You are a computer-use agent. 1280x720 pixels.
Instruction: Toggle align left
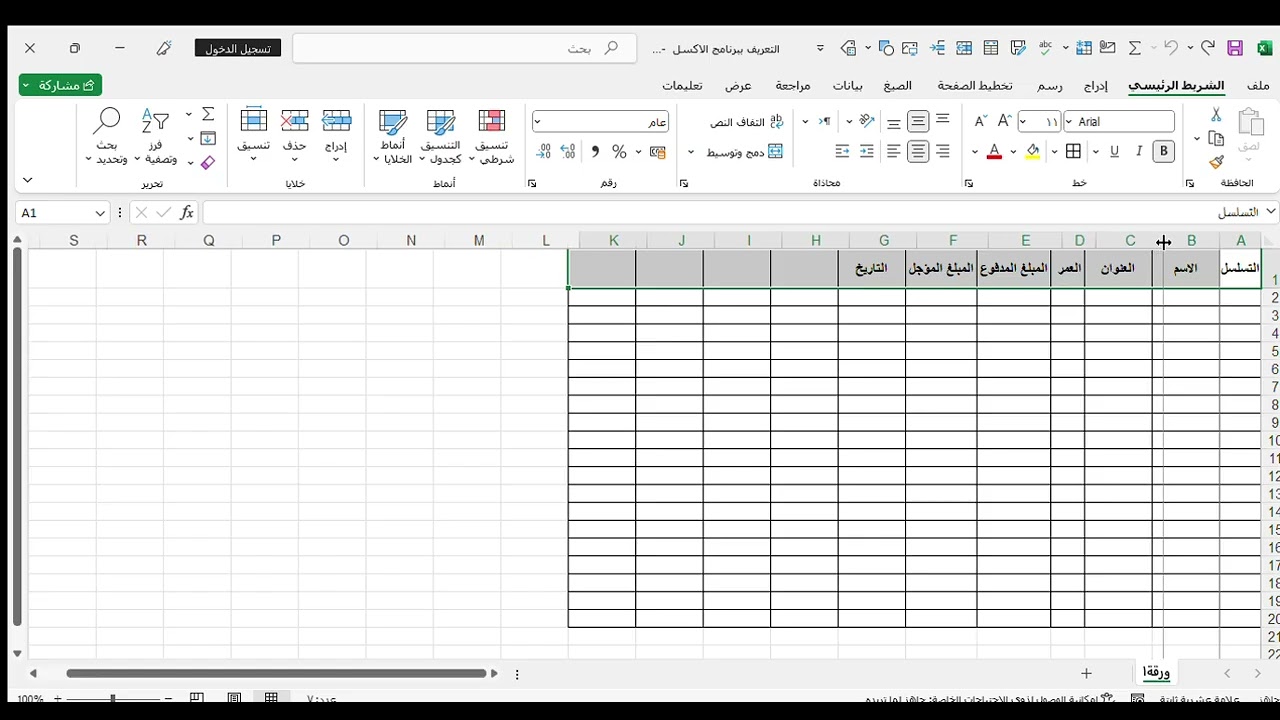click(x=893, y=151)
